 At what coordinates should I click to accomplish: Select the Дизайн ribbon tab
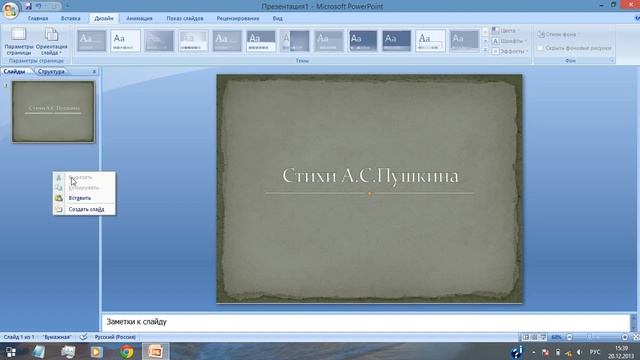click(x=104, y=18)
